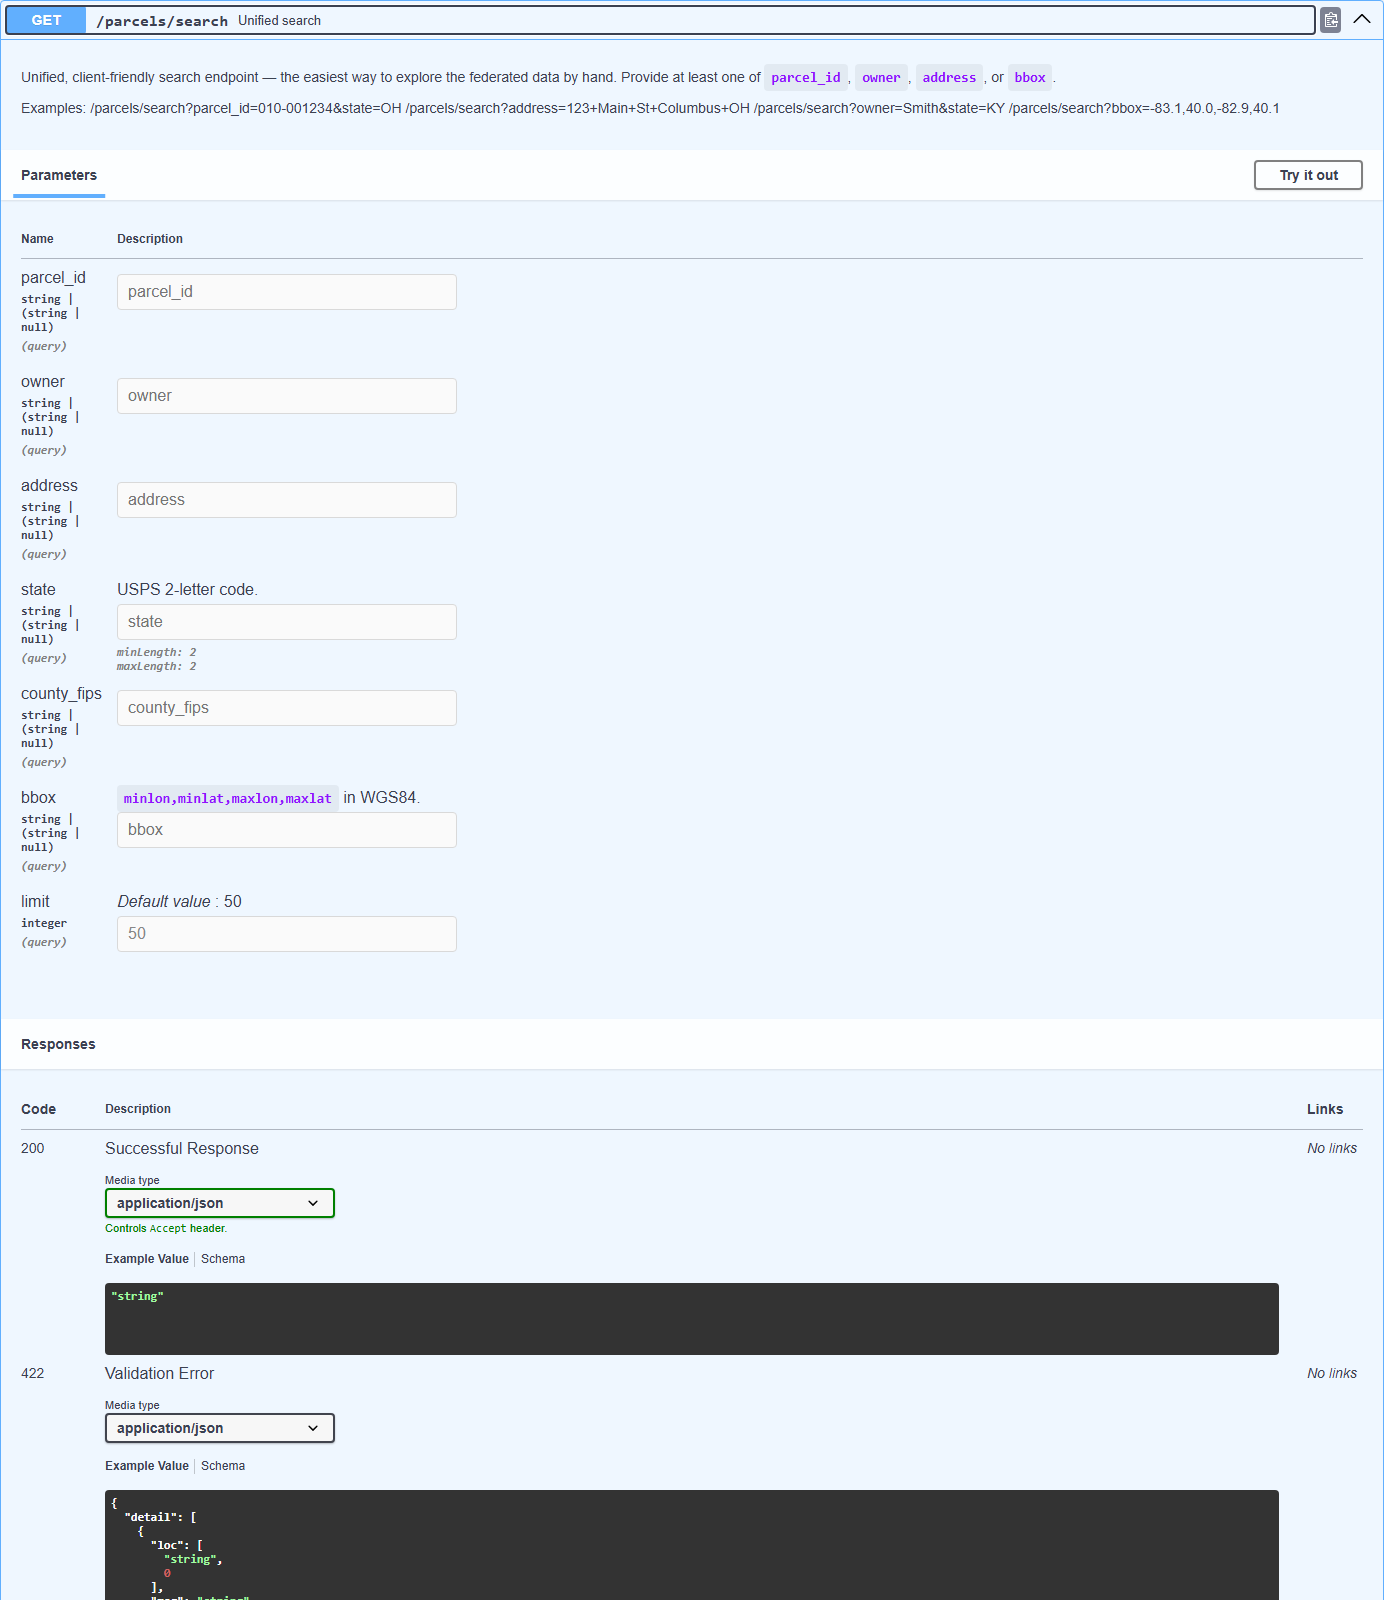The image size is (1384, 1600).
Task: Switch to Schema tab under 422 response
Action: click(223, 1466)
